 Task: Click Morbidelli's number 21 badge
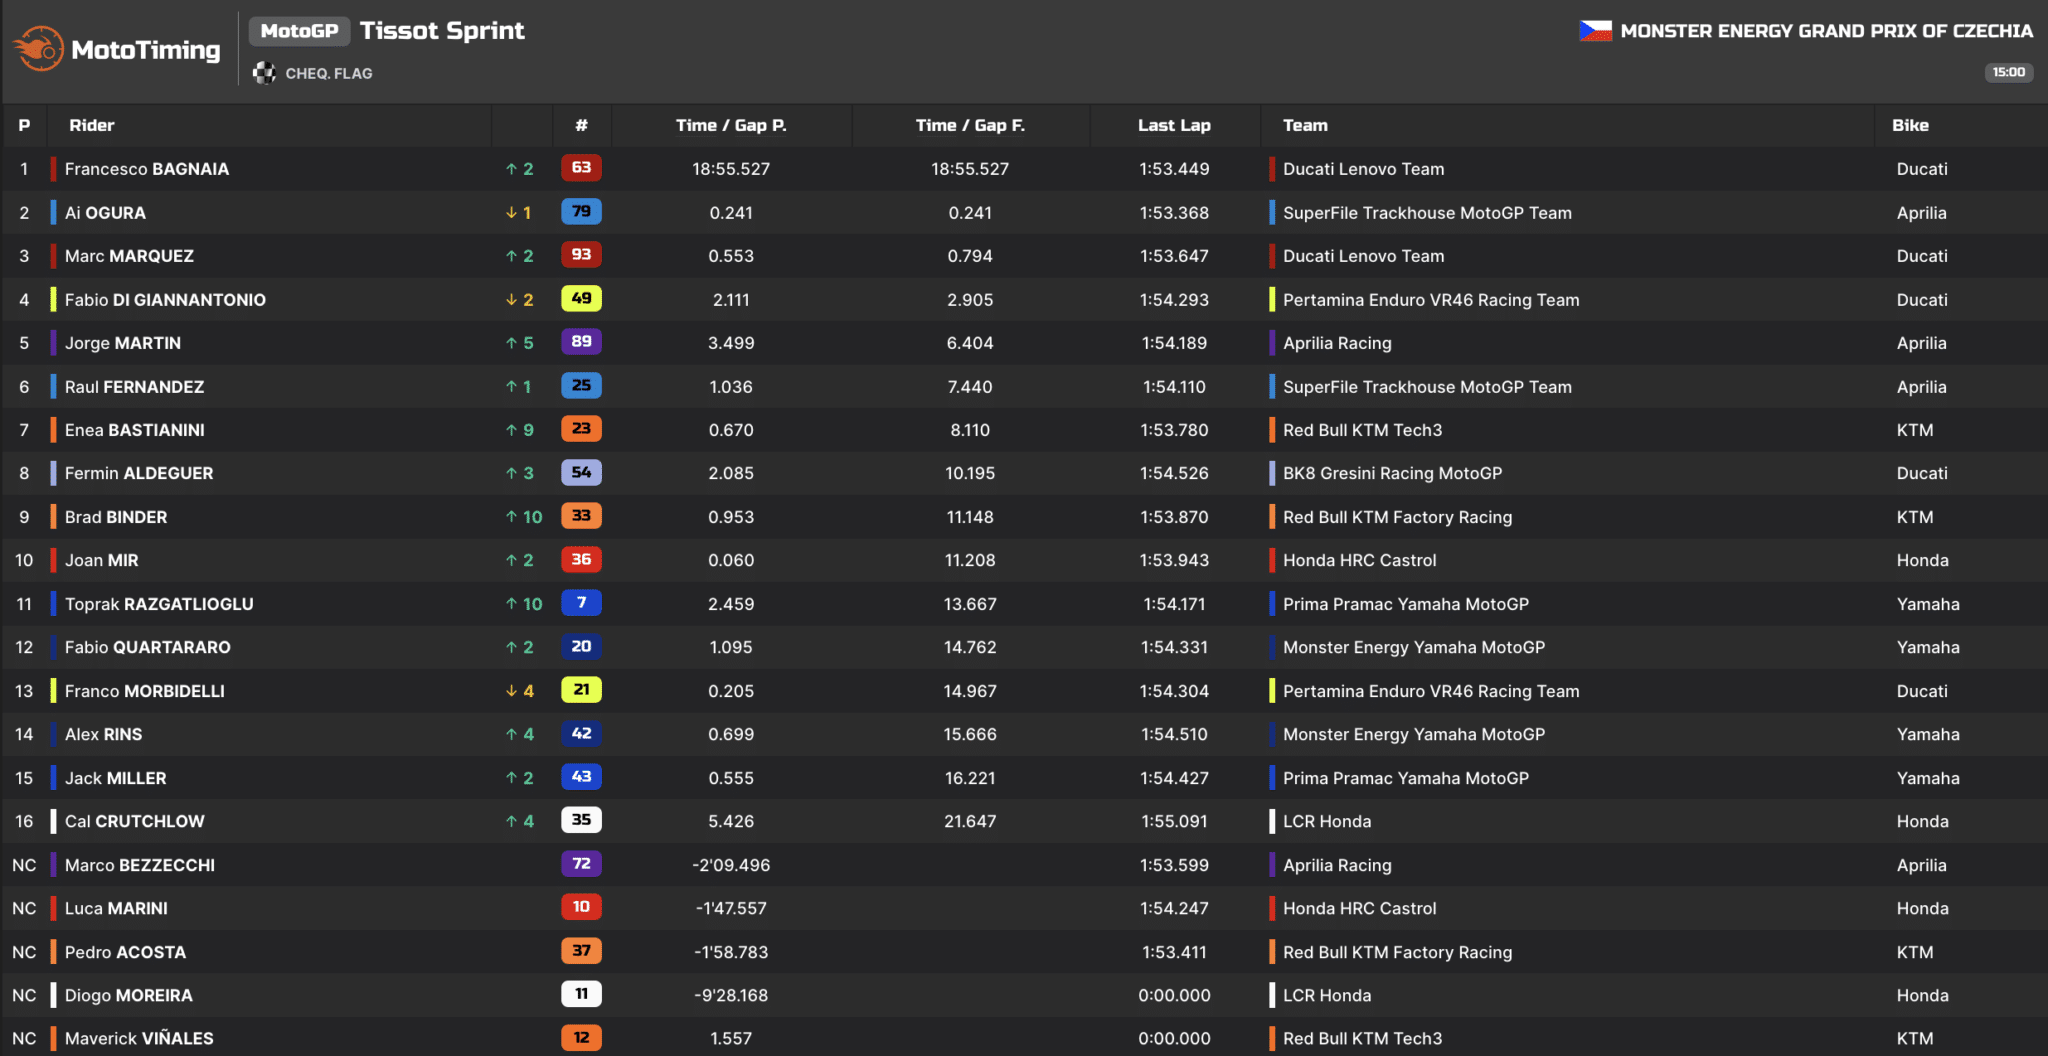point(581,690)
